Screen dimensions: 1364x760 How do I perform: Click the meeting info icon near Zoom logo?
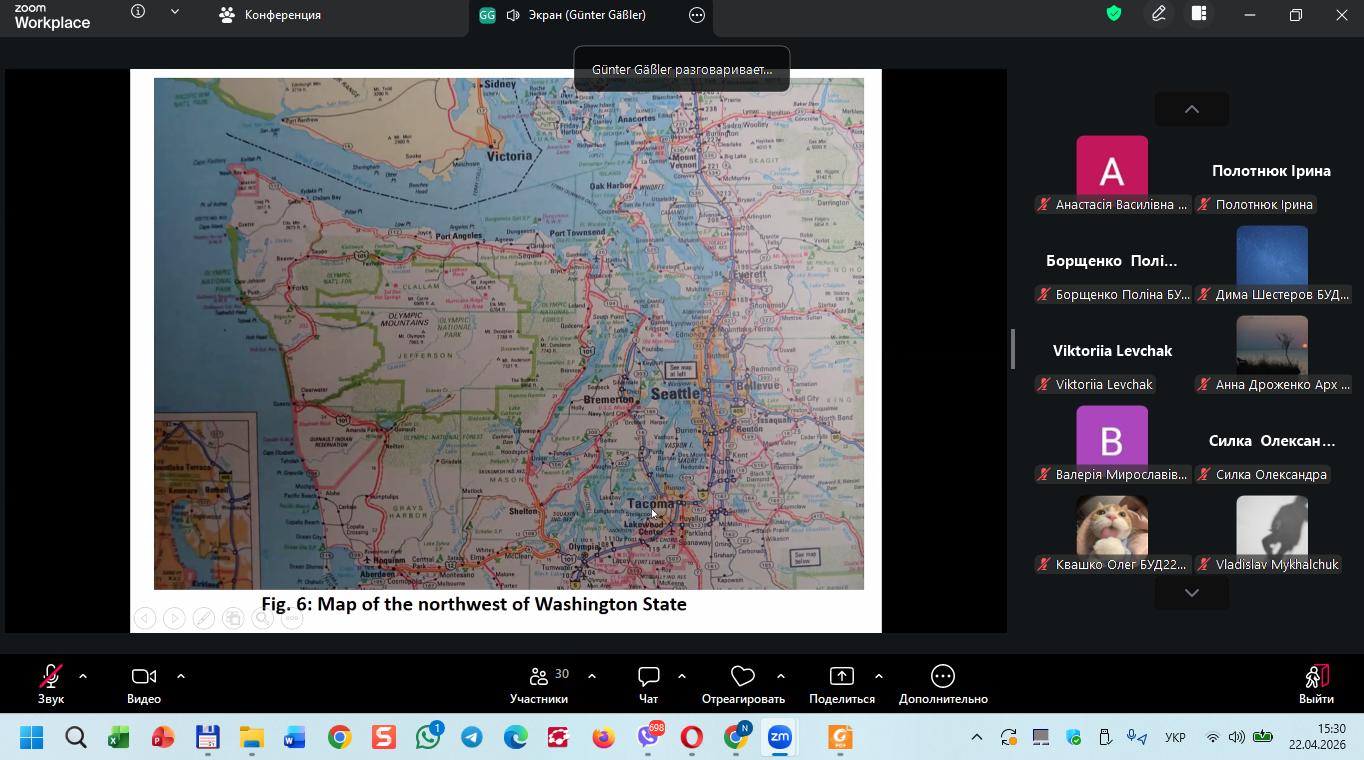coord(138,12)
